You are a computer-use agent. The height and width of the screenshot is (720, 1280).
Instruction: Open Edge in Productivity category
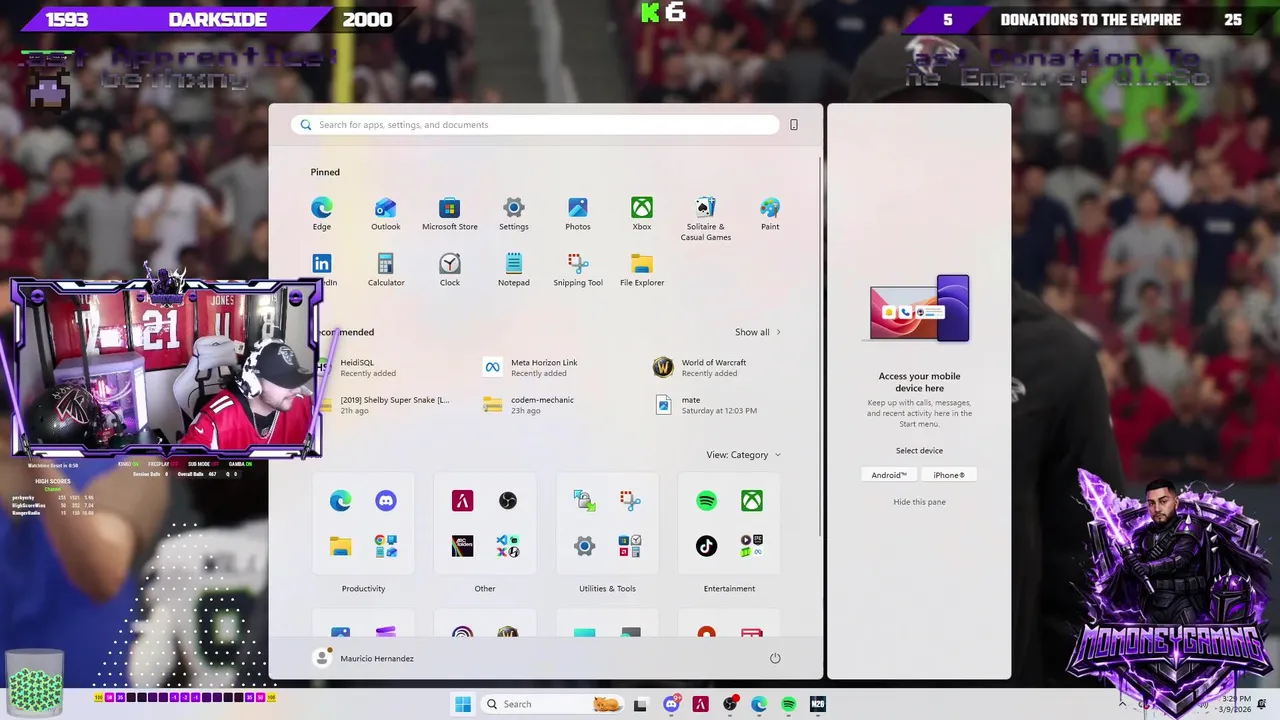click(x=340, y=500)
